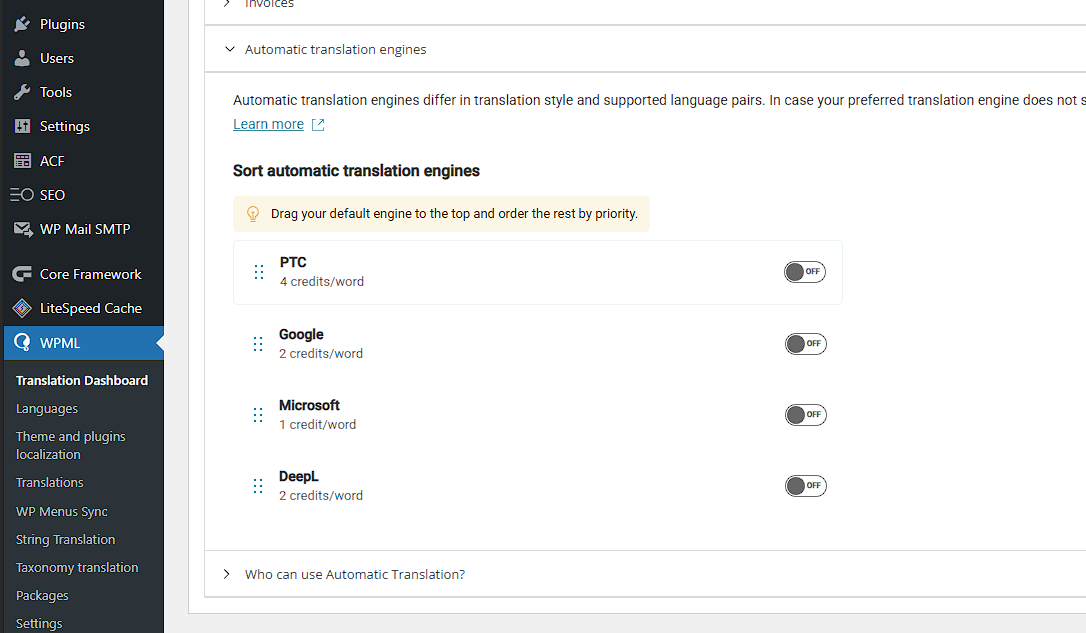Click the WP Mail SMTP envelope icon
This screenshot has height=633, width=1086.
pyautogui.click(x=22, y=229)
